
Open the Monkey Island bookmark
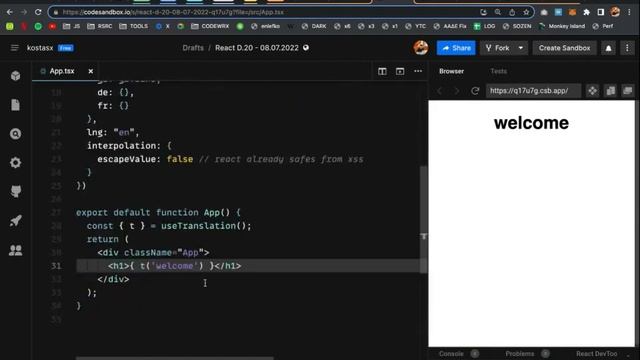coord(562,26)
